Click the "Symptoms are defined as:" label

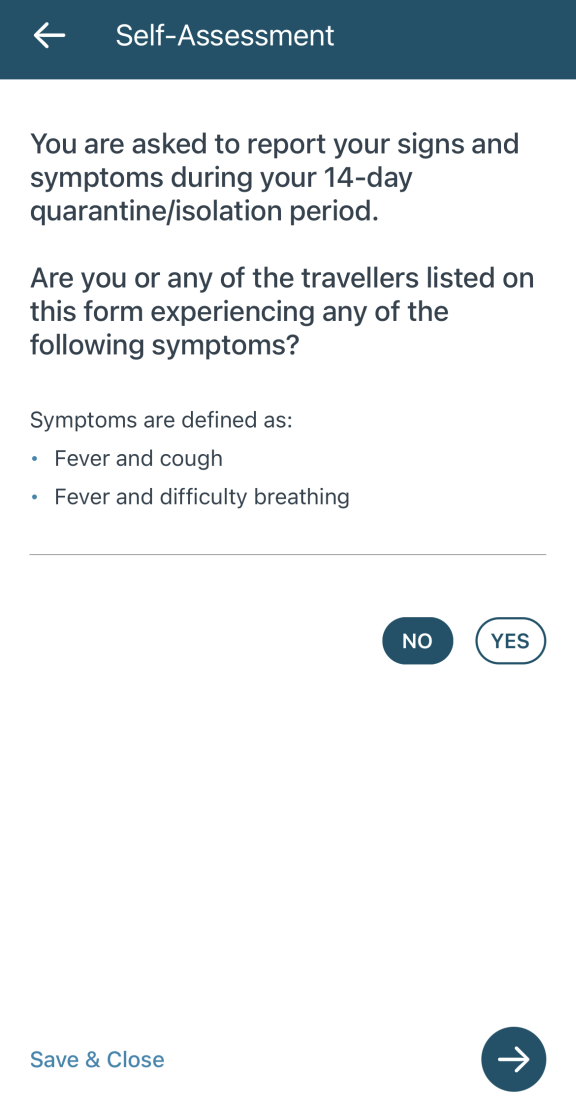click(161, 420)
